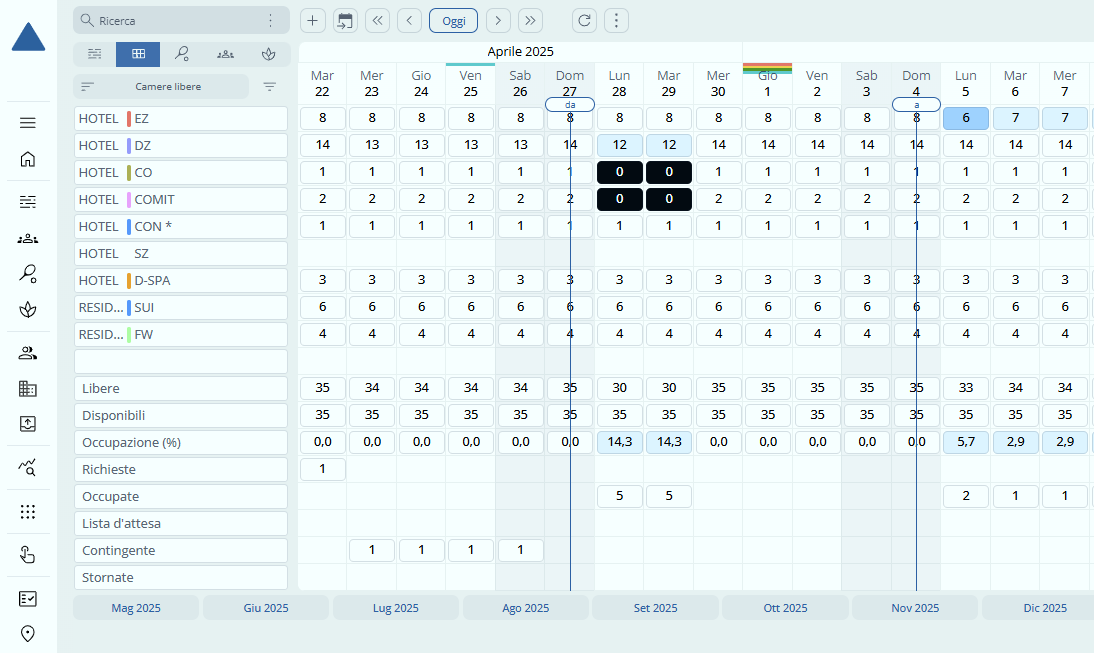The width and height of the screenshot is (1094, 653).
Task: Switch to the group people view toggle
Action: (225, 54)
